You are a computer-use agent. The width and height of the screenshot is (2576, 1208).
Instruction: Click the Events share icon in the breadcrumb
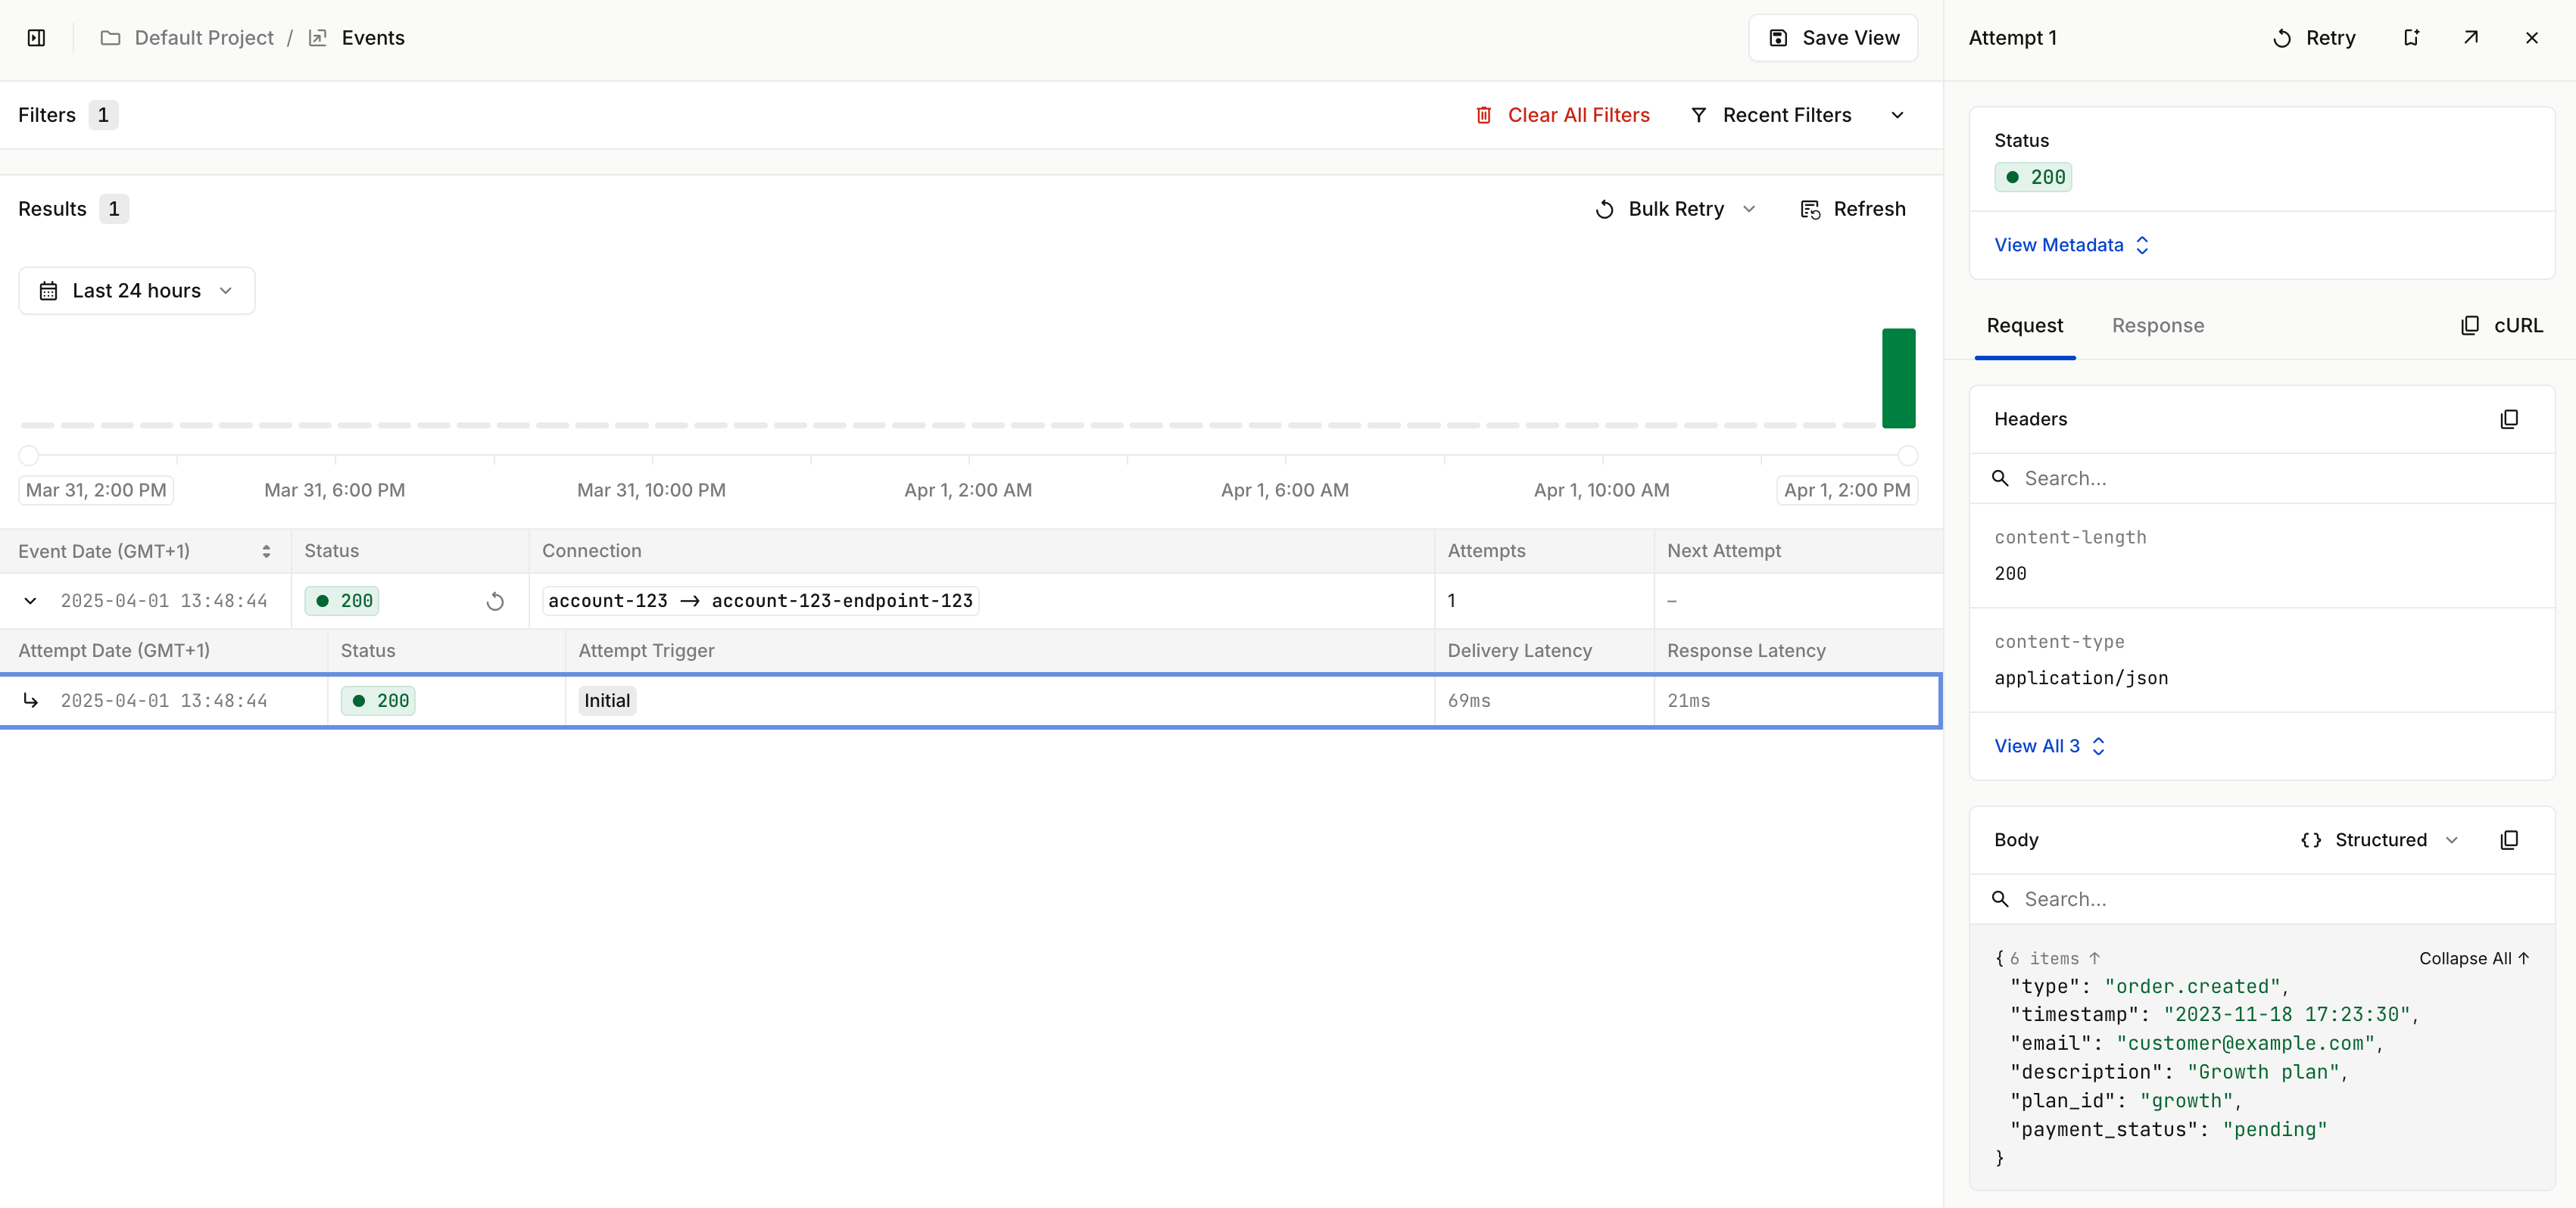(x=318, y=37)
